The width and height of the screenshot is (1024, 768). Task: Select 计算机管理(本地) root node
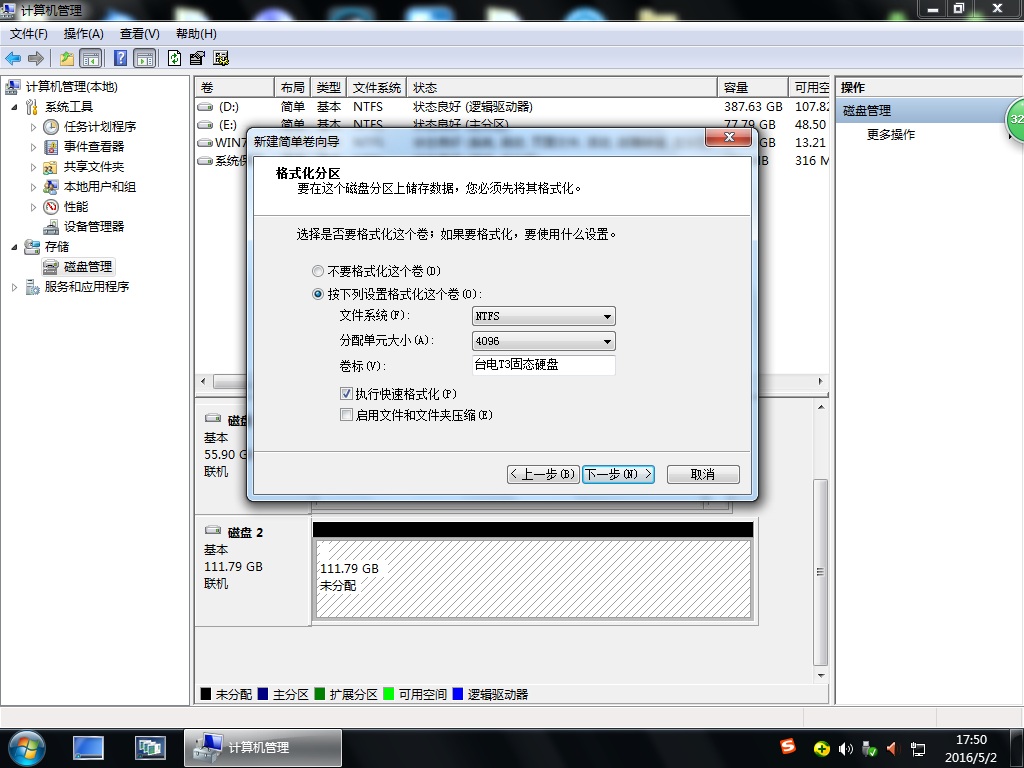(x=72, y=87)
